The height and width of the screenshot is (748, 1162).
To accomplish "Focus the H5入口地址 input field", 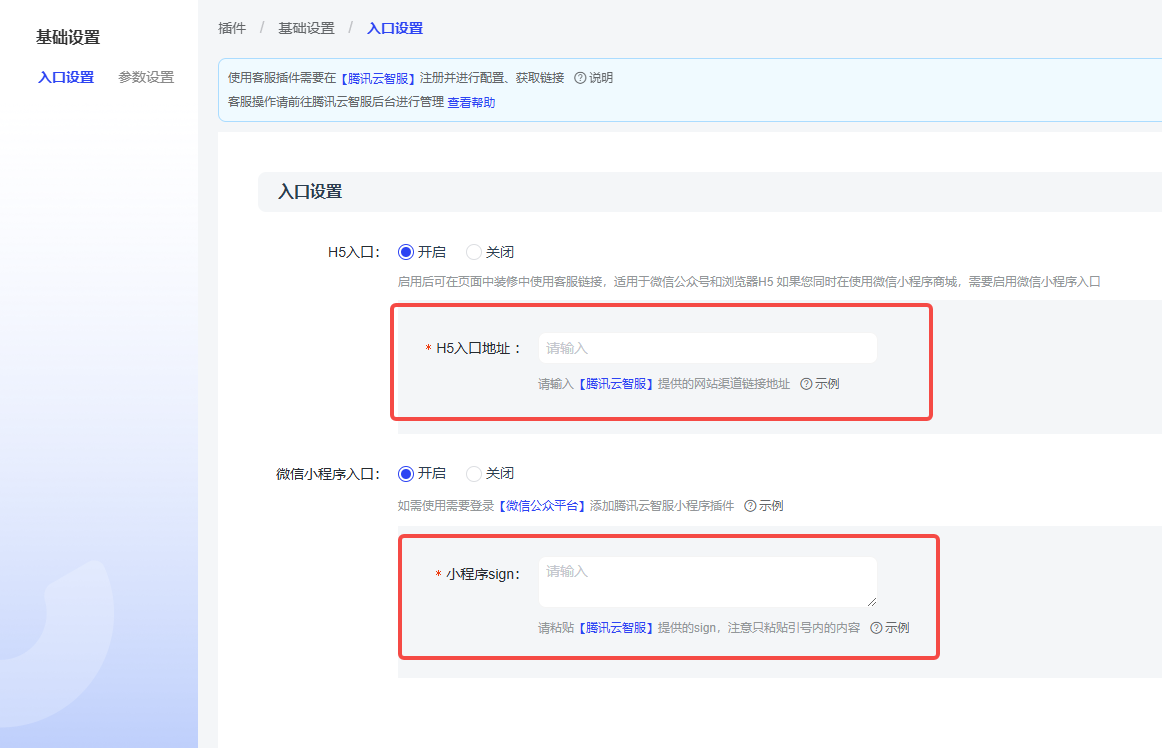I will tap(707, 348).
